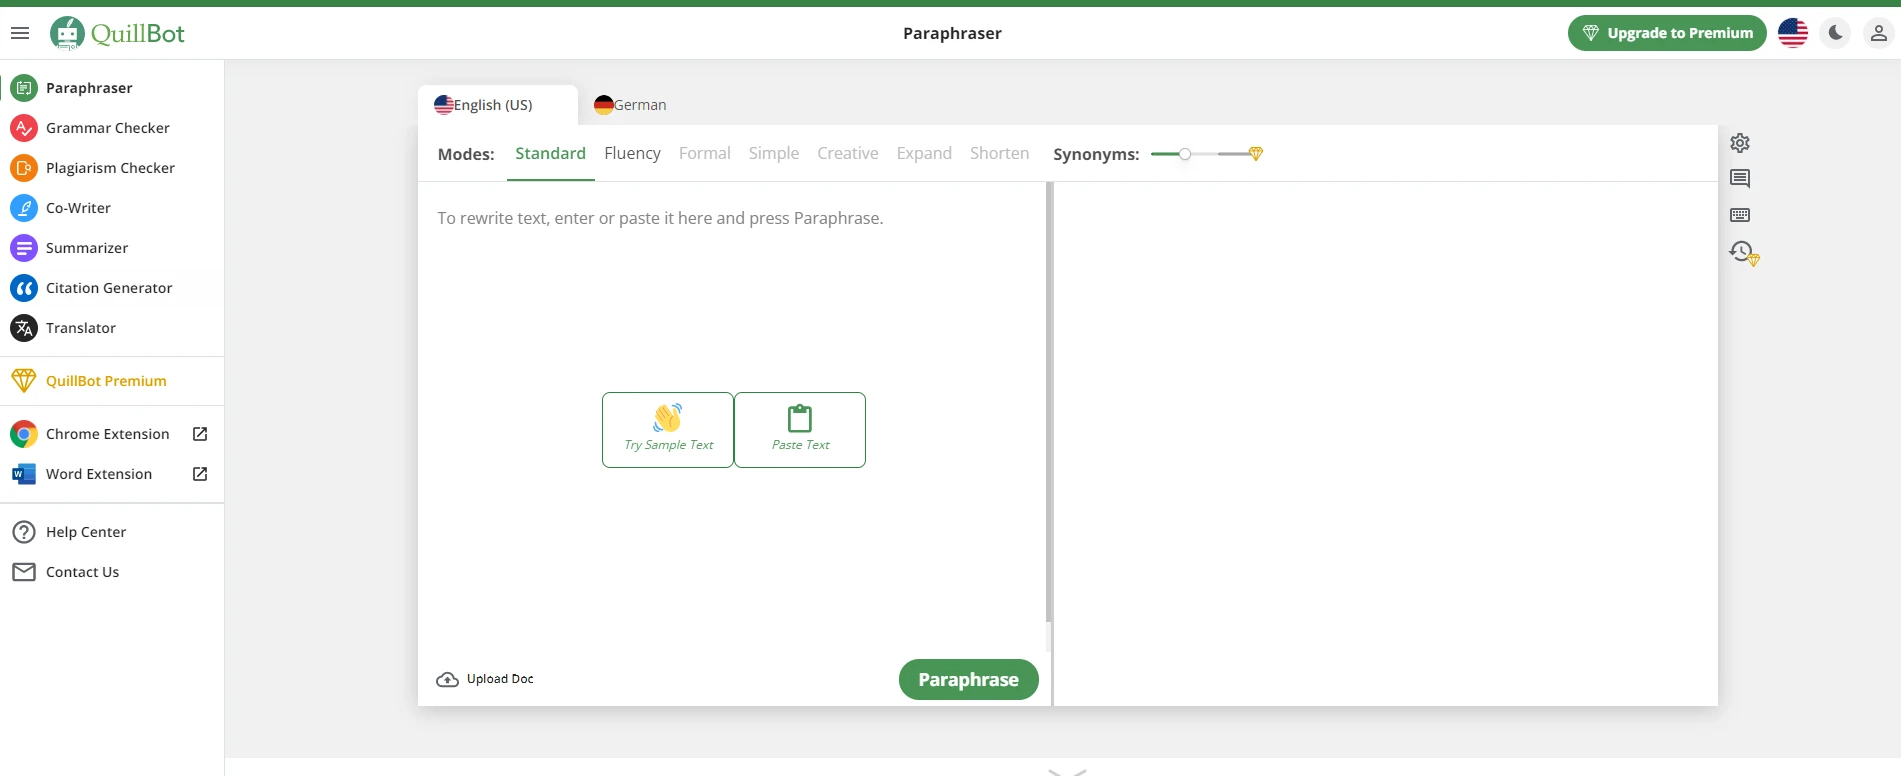Open the Citation Generator quote icon
The width and height of the screenshot is (1901, 776).
click(24, 288)
